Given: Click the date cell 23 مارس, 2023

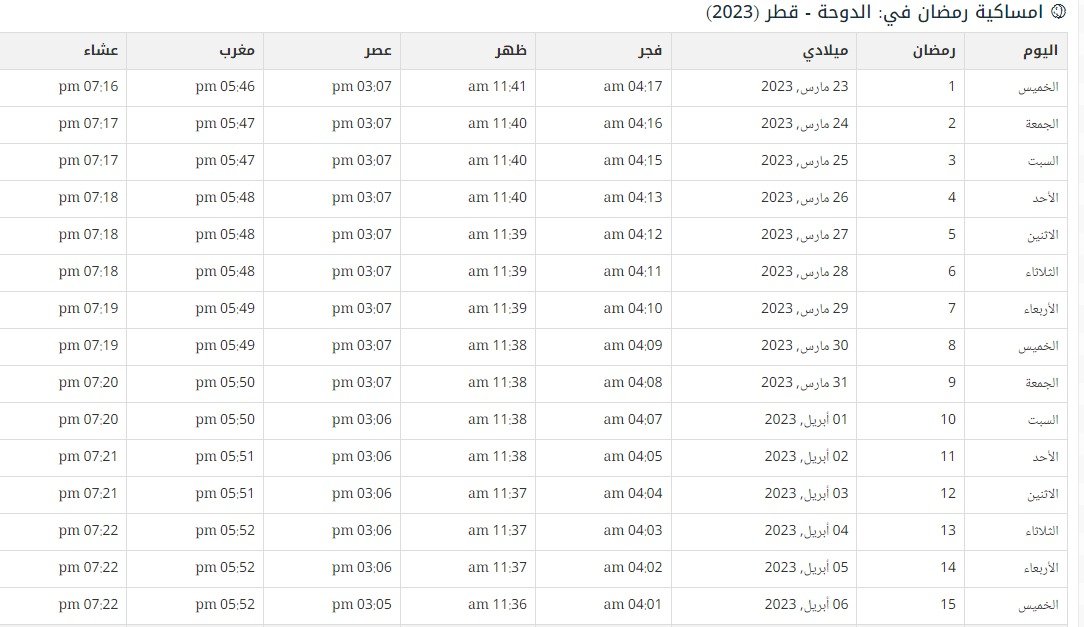Looking at the screenshot, I should (x=804, y=87).
